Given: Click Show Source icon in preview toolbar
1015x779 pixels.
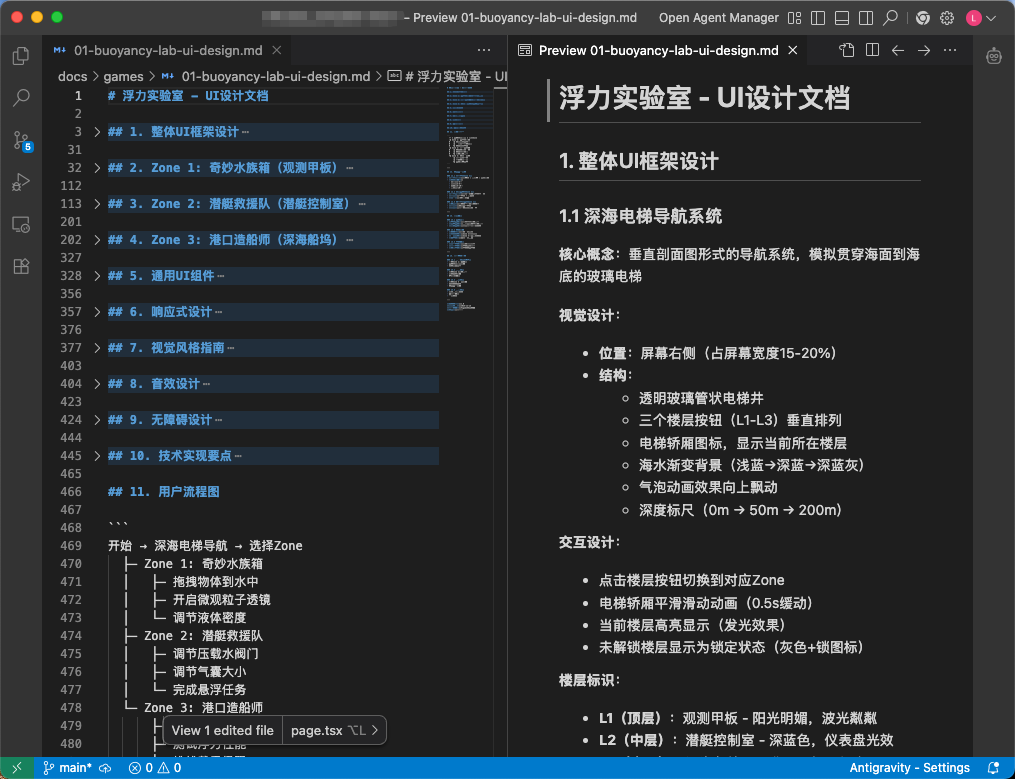Looking at the screenshot, I should point(846,50).
